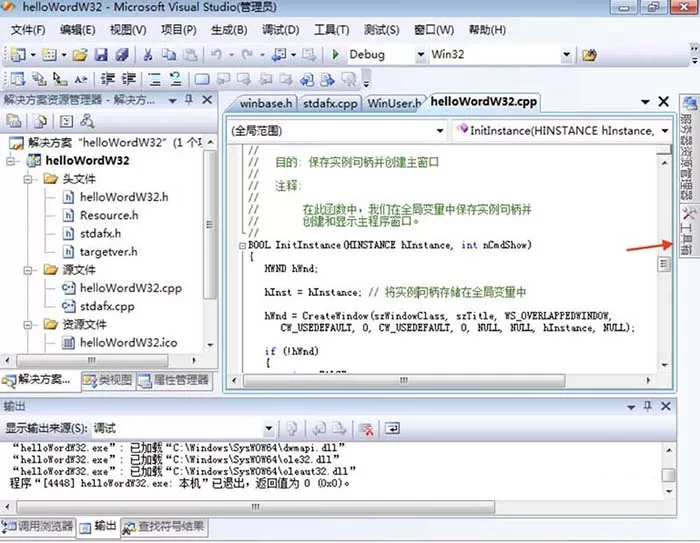Pin the Solution Explorer panel
The height and width of the screenshot is (543, 700).
(x=189, y=99)
